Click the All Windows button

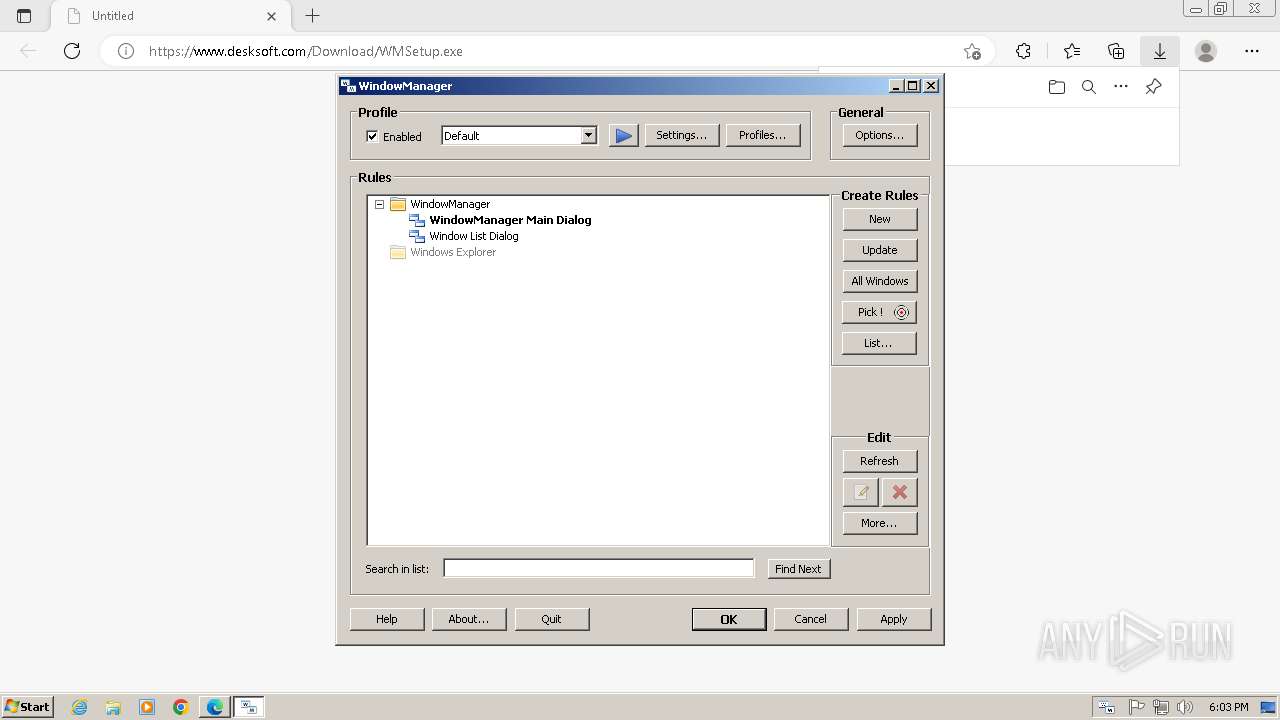[x=880, y=281]
